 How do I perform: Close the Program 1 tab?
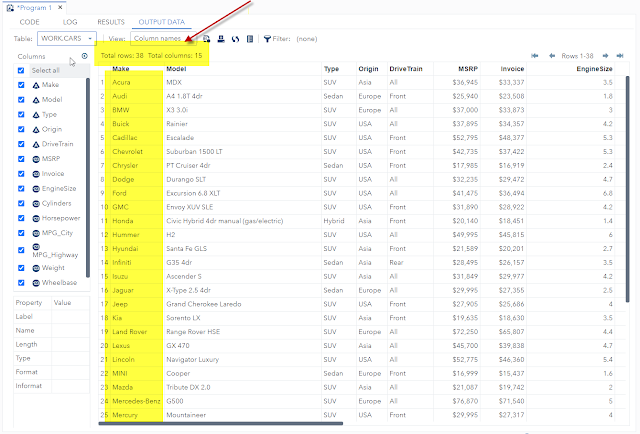click(x=60, y=7)
